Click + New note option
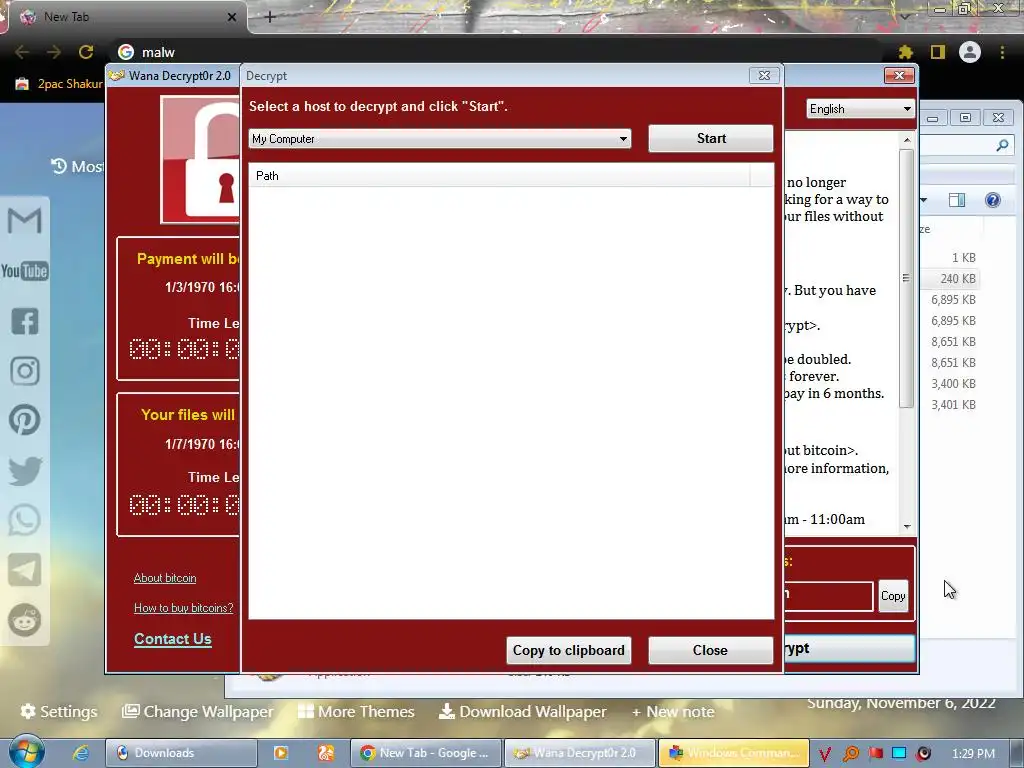This screenshot has height=768, width=1024. pos(673,711)
